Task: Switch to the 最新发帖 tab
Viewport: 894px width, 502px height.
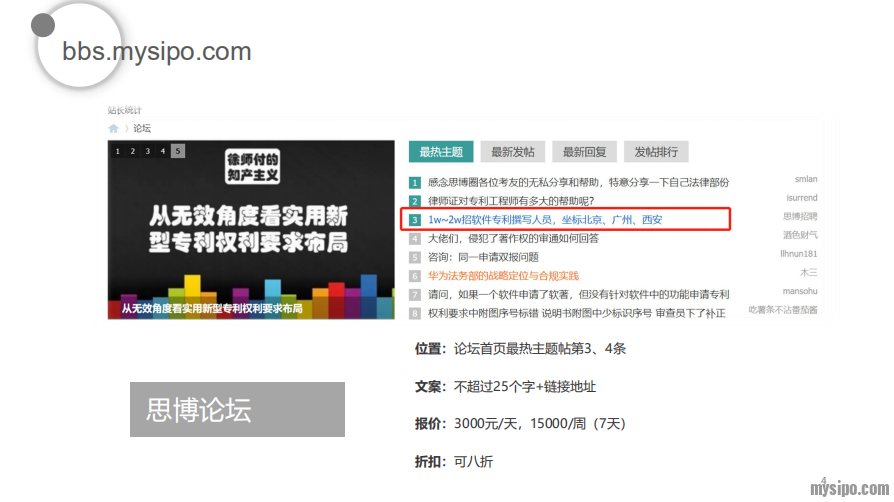Action: pos(513,152)
